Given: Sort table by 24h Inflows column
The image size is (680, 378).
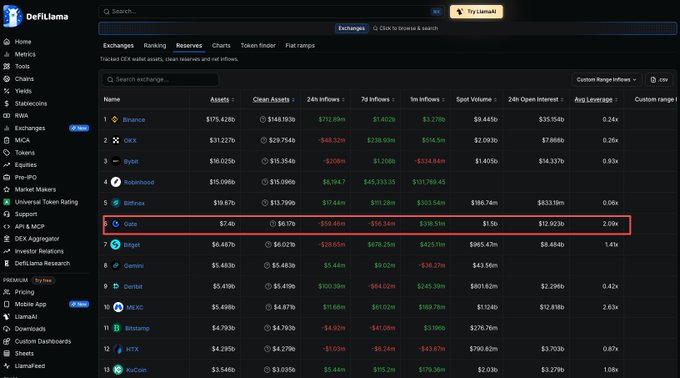Looking at the screenshot, I should point(326,100).
